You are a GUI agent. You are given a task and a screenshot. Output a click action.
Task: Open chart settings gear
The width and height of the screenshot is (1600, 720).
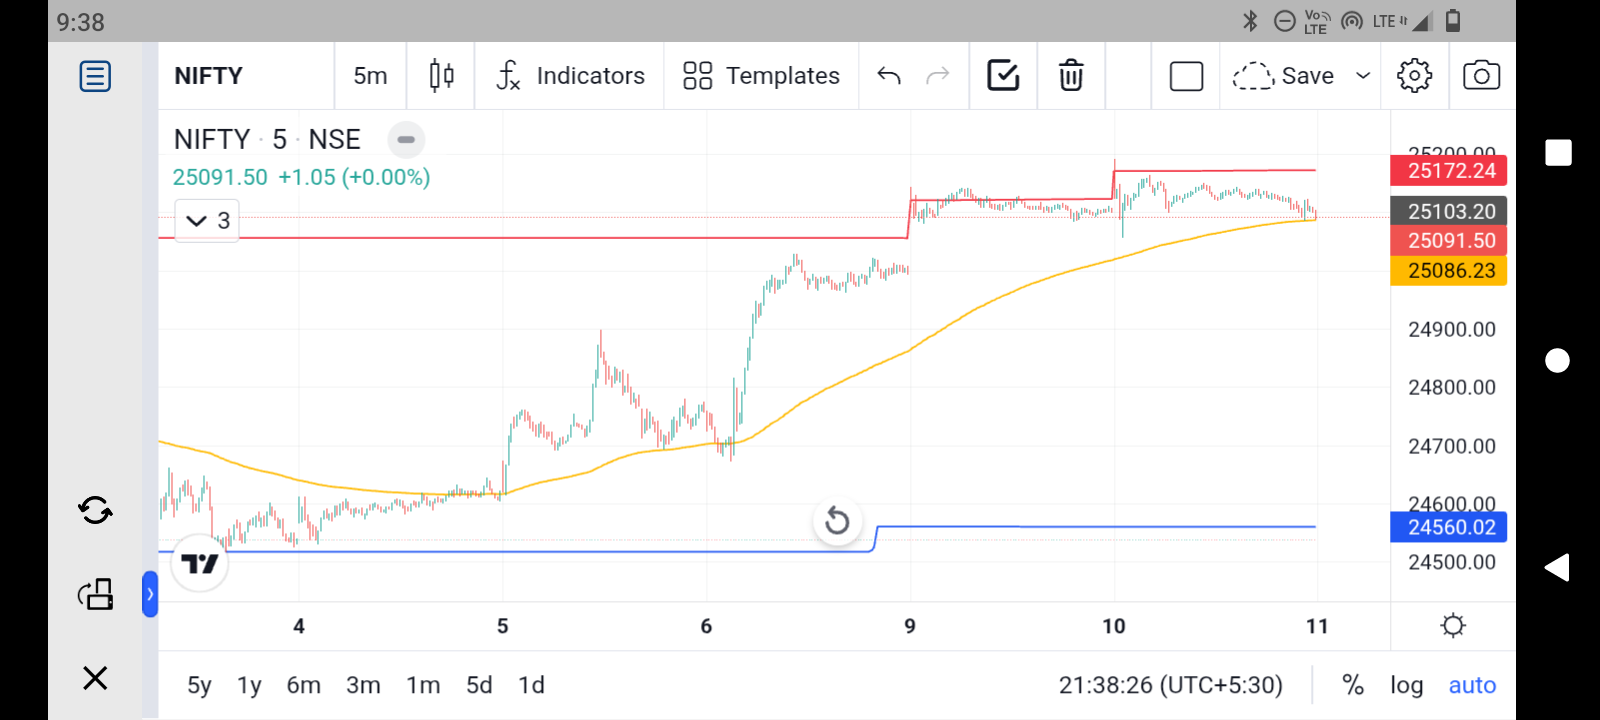point(1414,76)
